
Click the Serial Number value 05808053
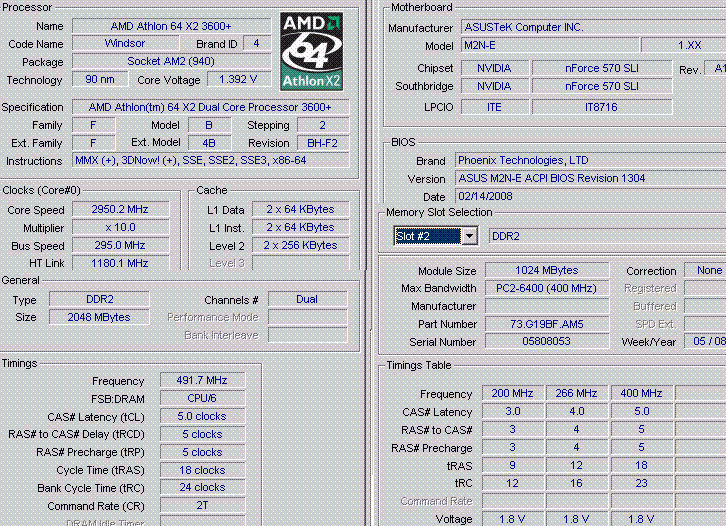pyautogui.click(x=547, y=341)
